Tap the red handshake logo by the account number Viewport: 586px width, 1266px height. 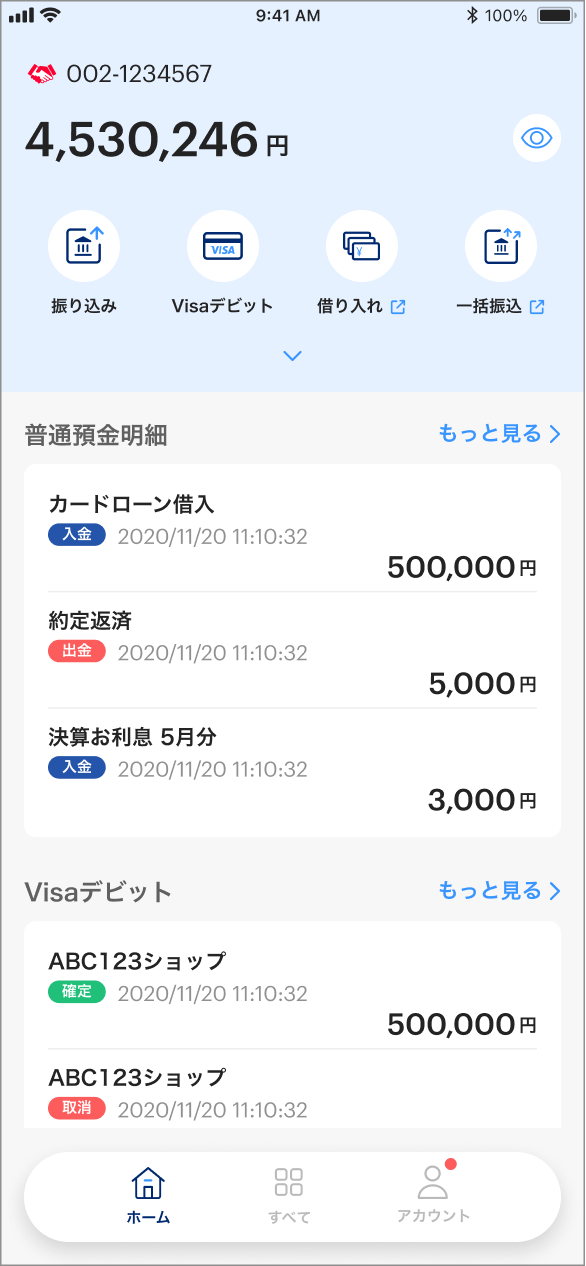click(x=42, y=73)
